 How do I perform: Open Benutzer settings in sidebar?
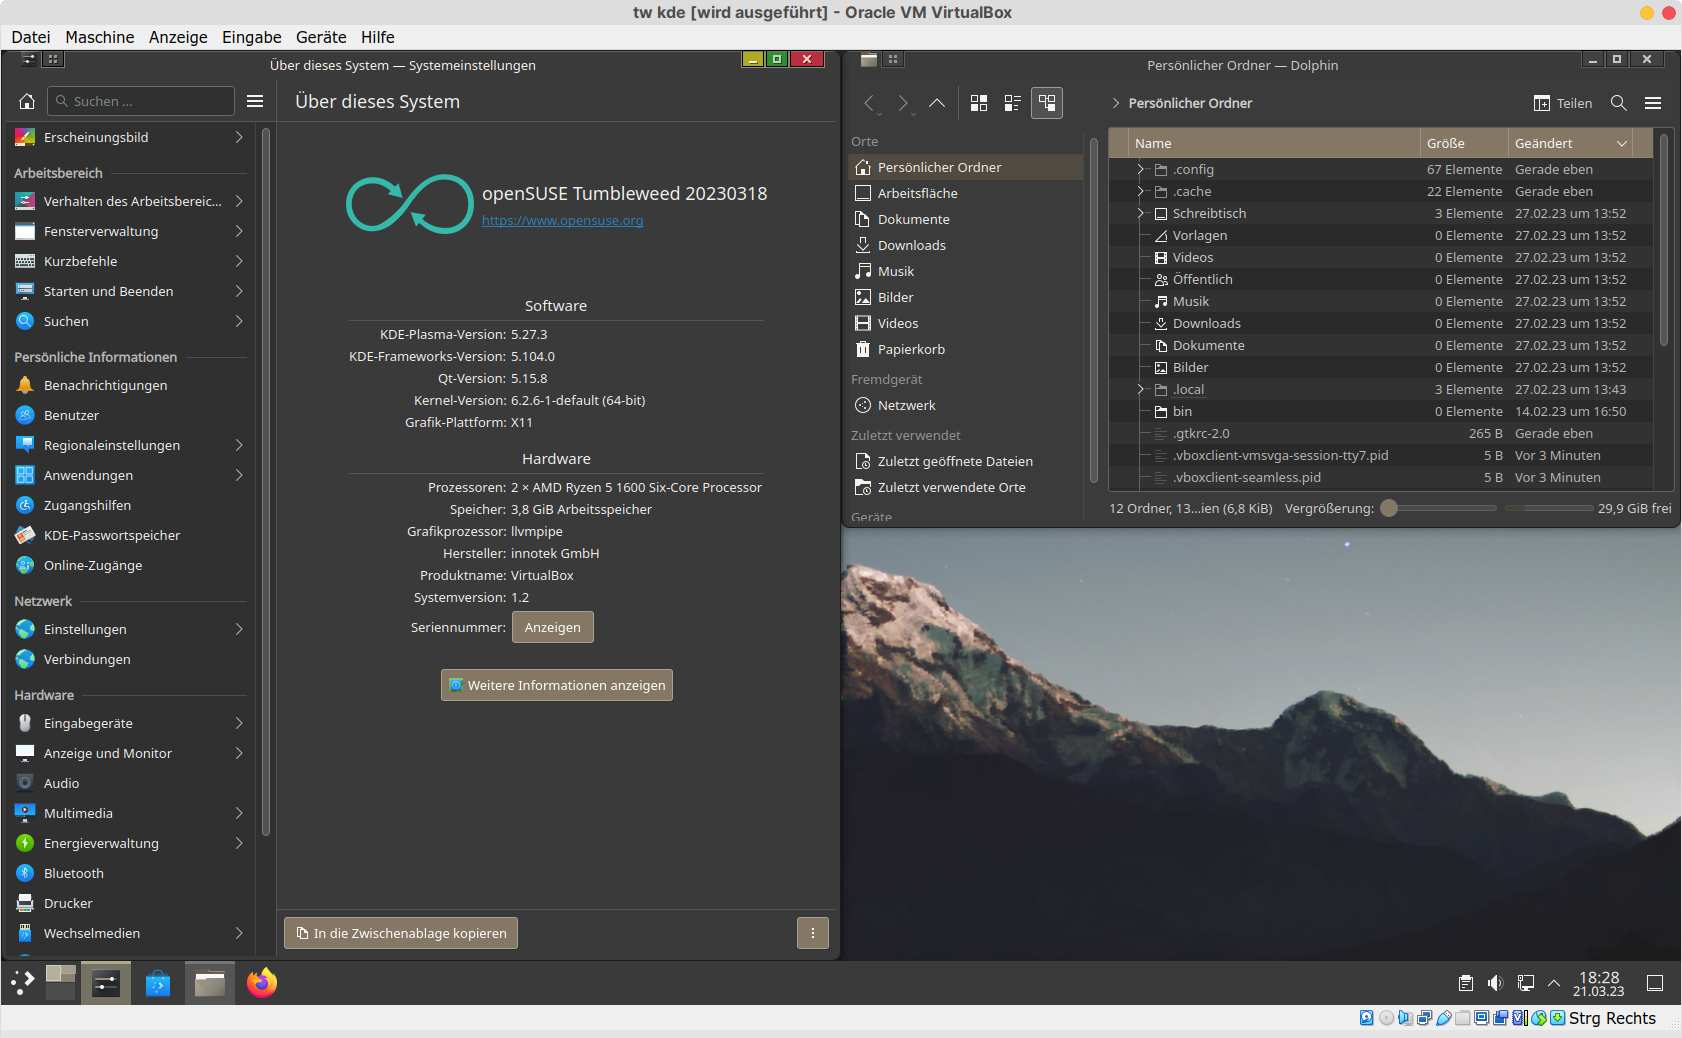point(130,415)
